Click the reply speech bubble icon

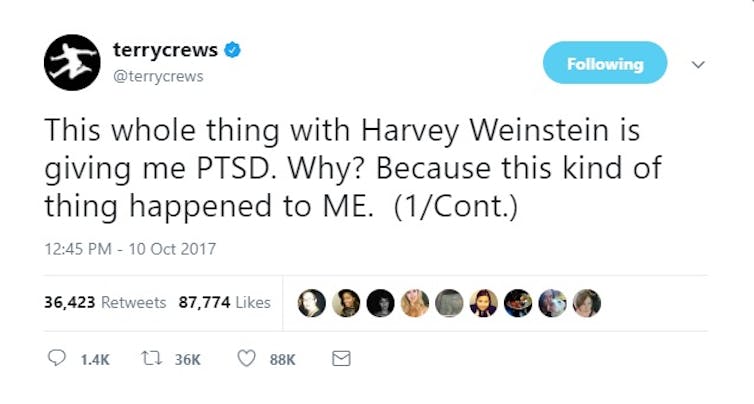point(57,358)
